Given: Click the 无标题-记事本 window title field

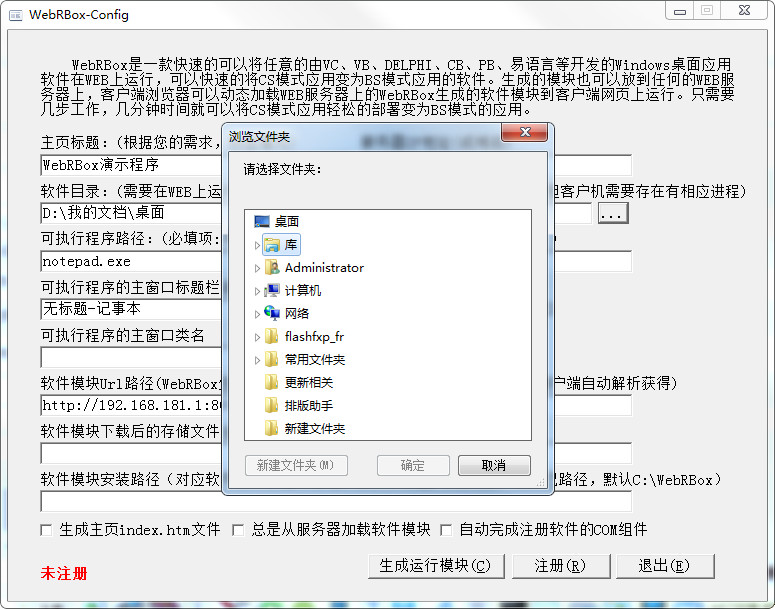Looking at the screenshot, I should point(131,309).
